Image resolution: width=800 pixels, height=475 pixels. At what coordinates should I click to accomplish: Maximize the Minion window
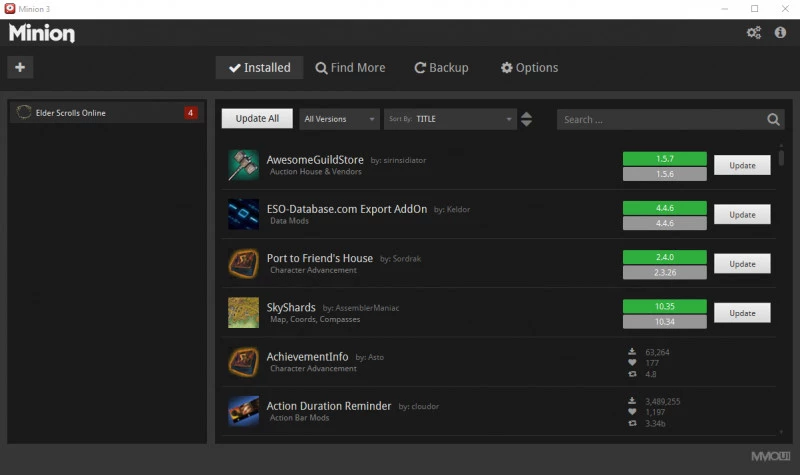[754, 9]
